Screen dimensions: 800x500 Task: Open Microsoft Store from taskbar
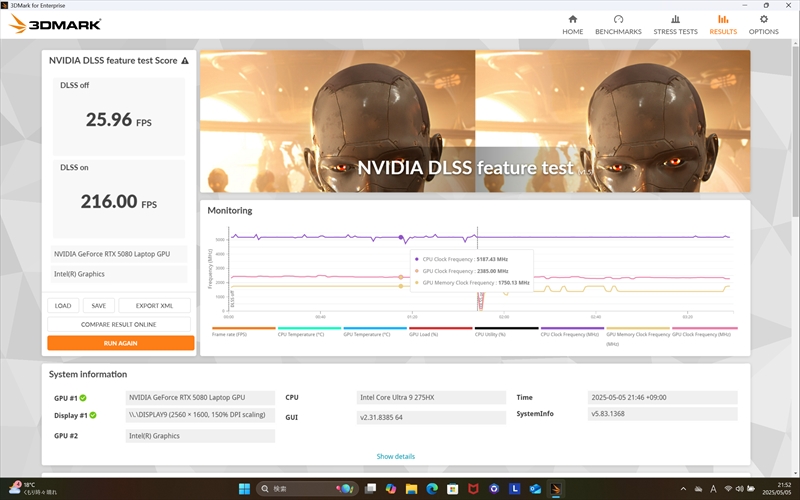tap(452, 489)
